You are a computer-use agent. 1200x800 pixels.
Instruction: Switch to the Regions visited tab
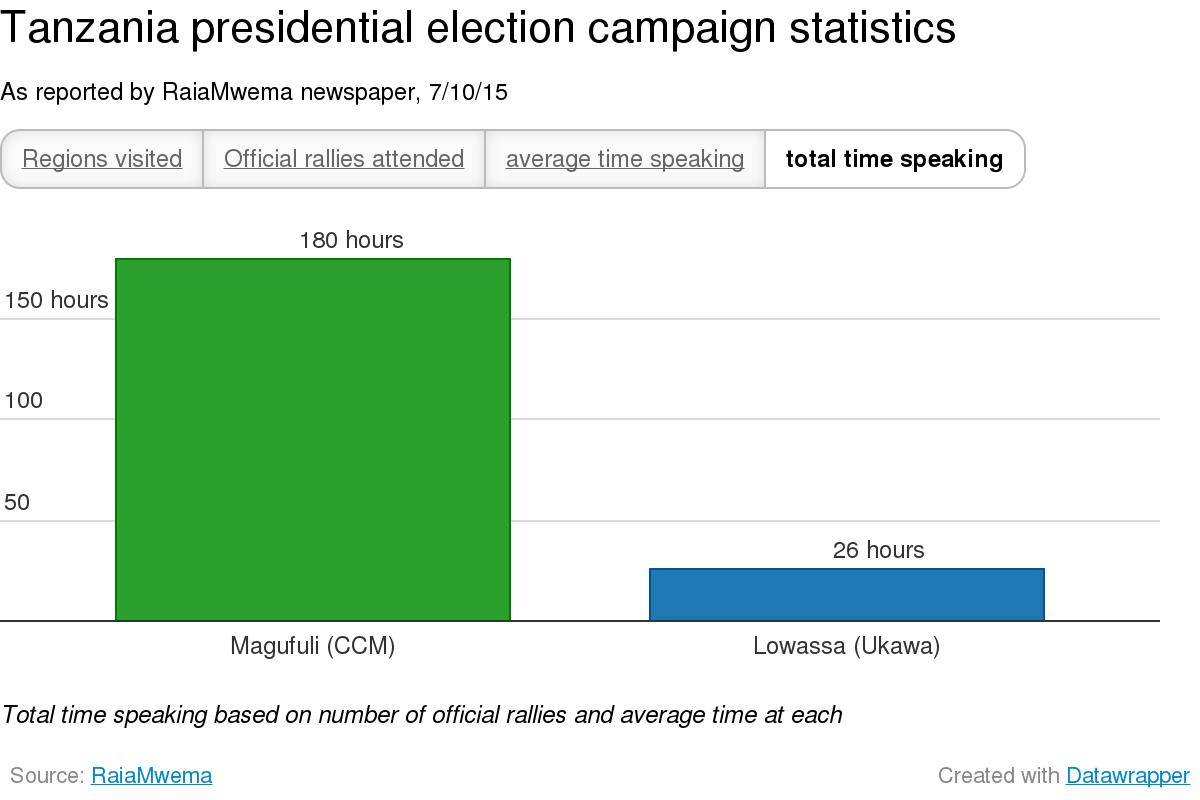pyautogui.click(x=102, y=159)
